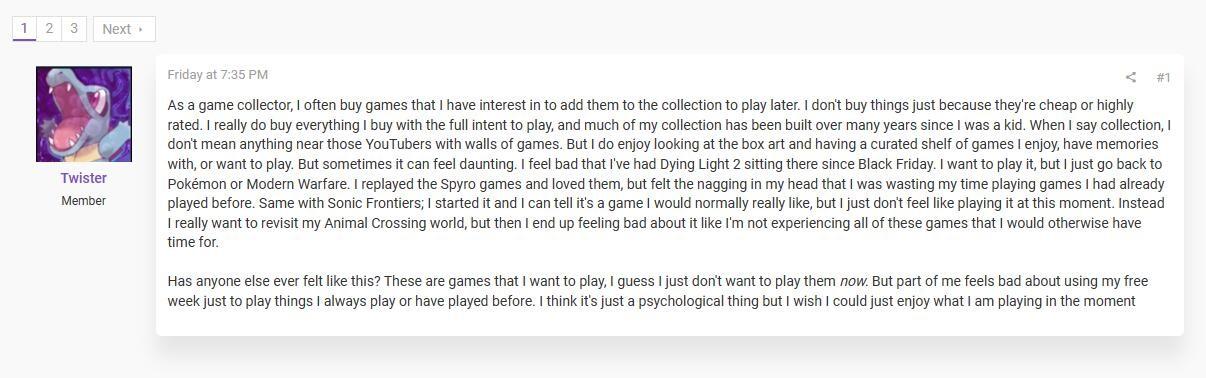Click the Next page button
This screenshot has width=1206, height=378.
pyautogui.click(x=124, y=29)
